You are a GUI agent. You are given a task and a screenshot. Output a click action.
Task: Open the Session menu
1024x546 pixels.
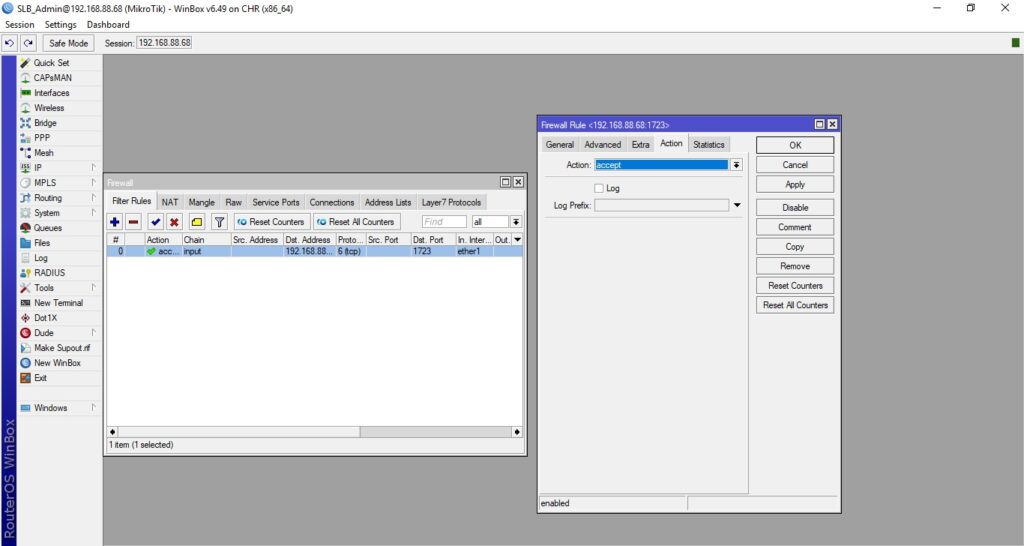(20, 24)
